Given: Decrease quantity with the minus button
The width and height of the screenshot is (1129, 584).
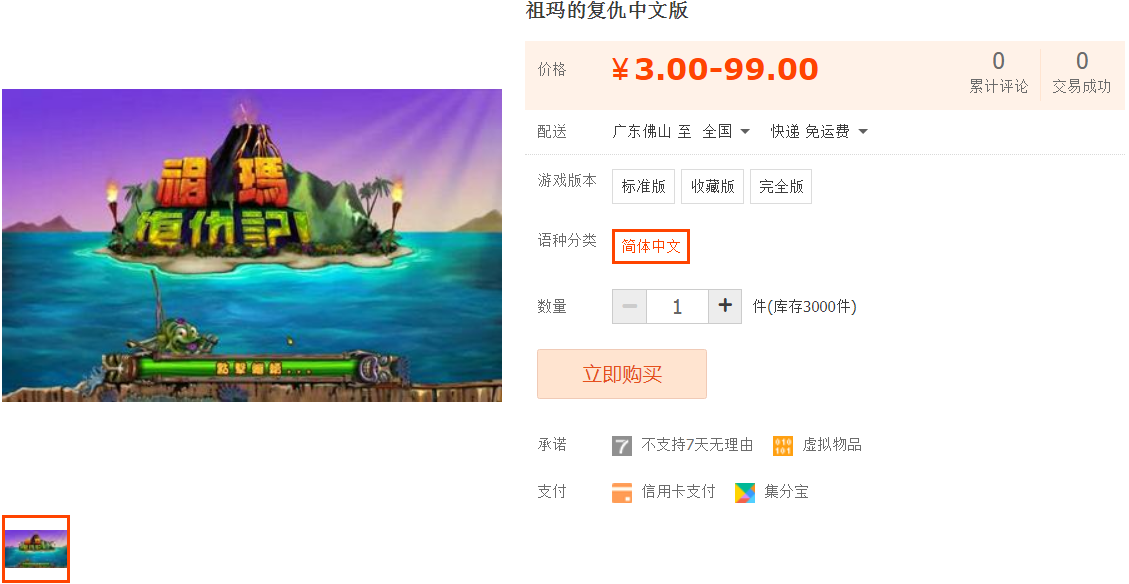Looking at the screenshot, I should pos(629,306).
